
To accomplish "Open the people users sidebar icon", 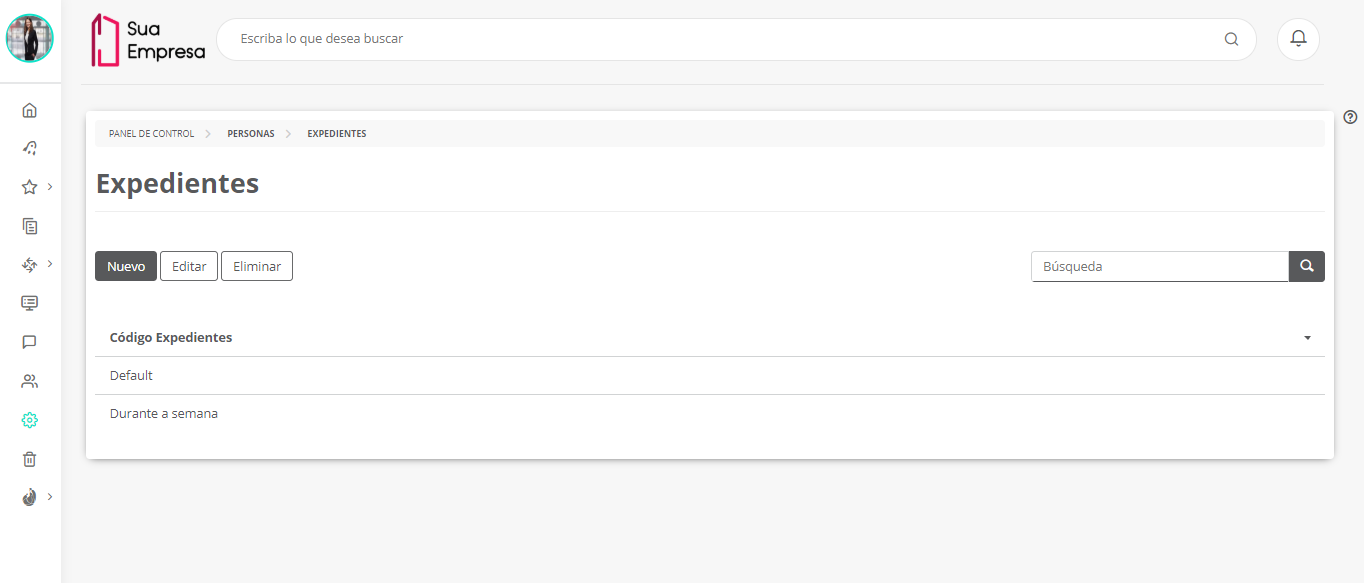I will pyautogui.click(x=30, y=381).
